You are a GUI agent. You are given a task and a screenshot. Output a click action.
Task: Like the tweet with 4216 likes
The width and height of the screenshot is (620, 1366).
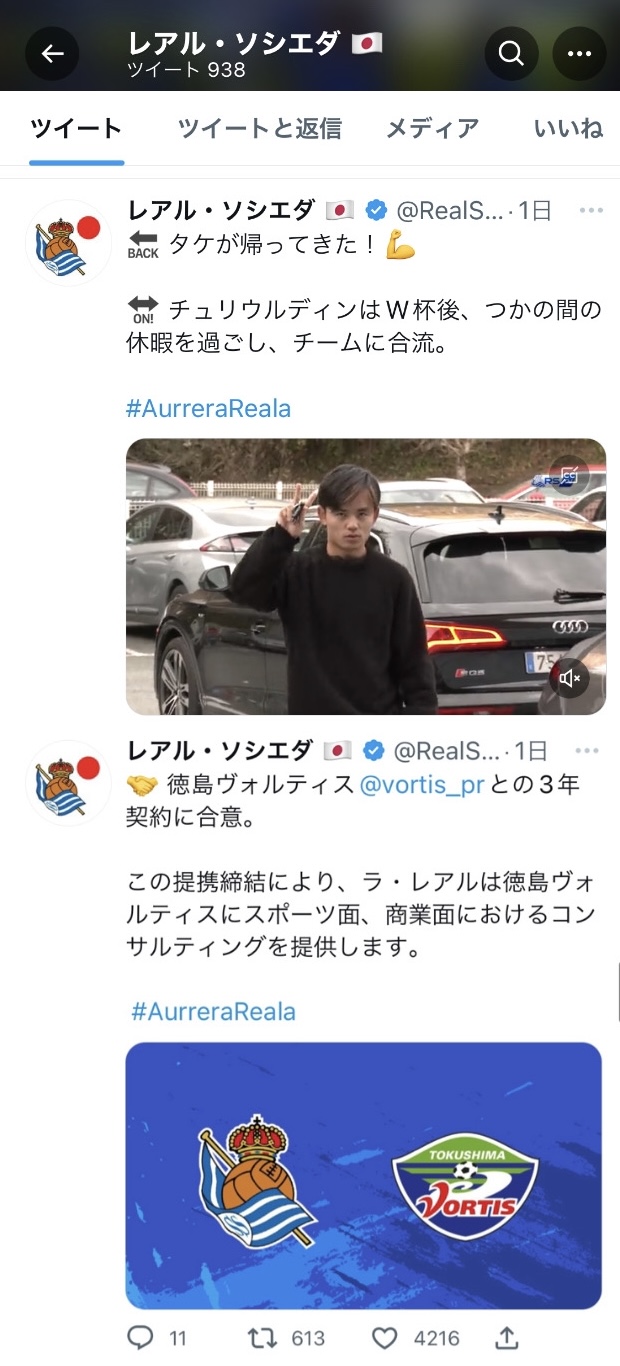pos(385,1337)
